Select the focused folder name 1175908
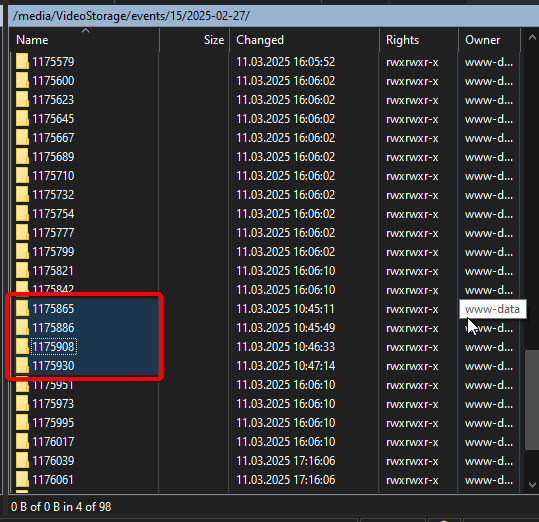 click(x=53, y=347)
